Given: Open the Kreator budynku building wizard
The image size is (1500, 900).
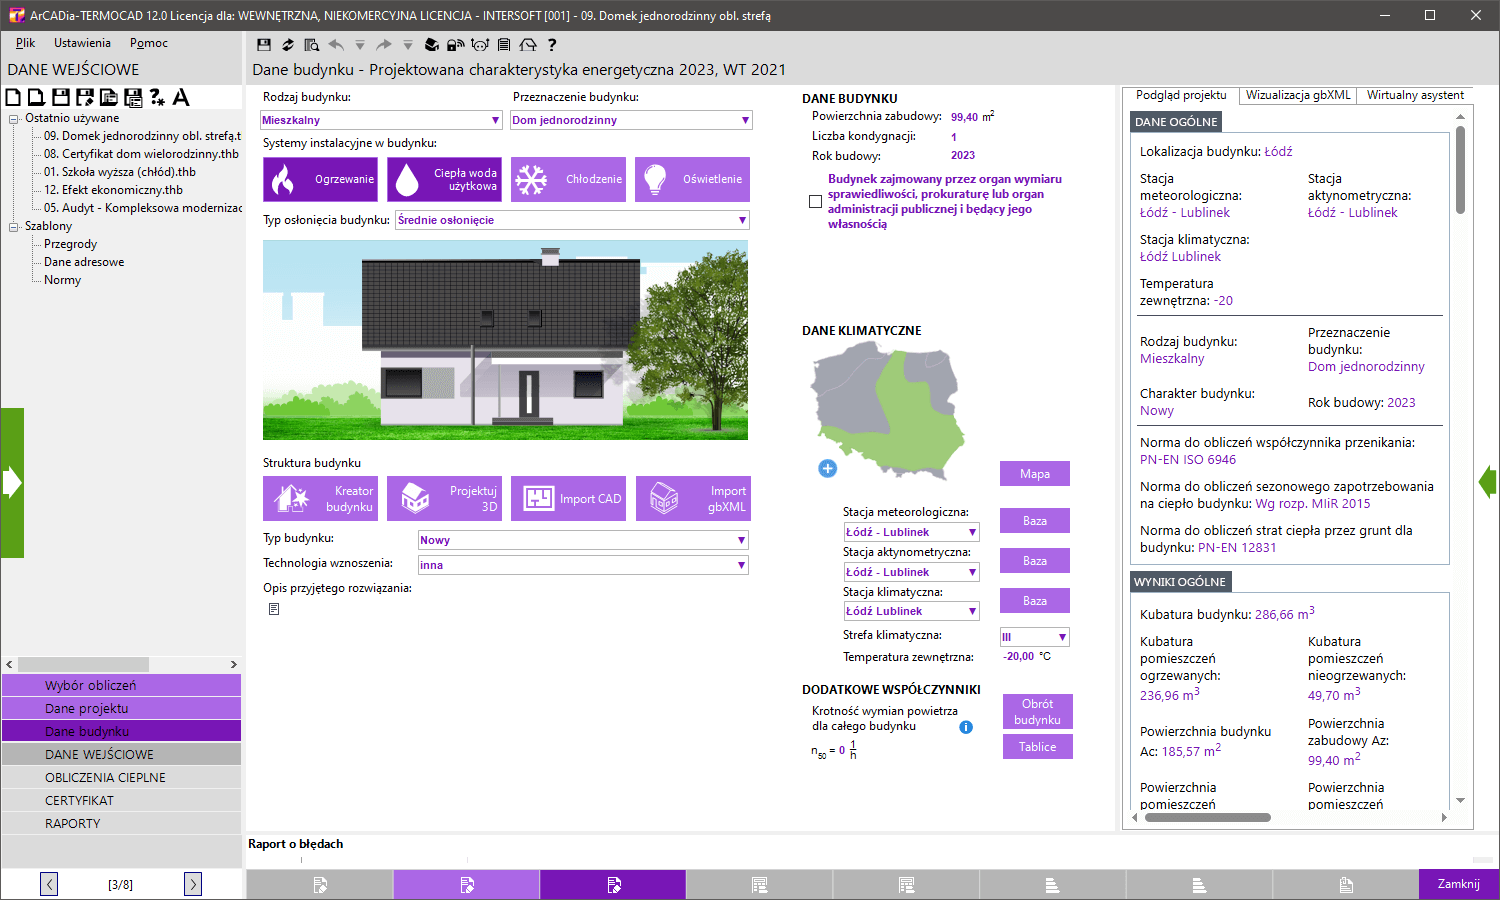Looking at the screenshot, I should point(320,498).
